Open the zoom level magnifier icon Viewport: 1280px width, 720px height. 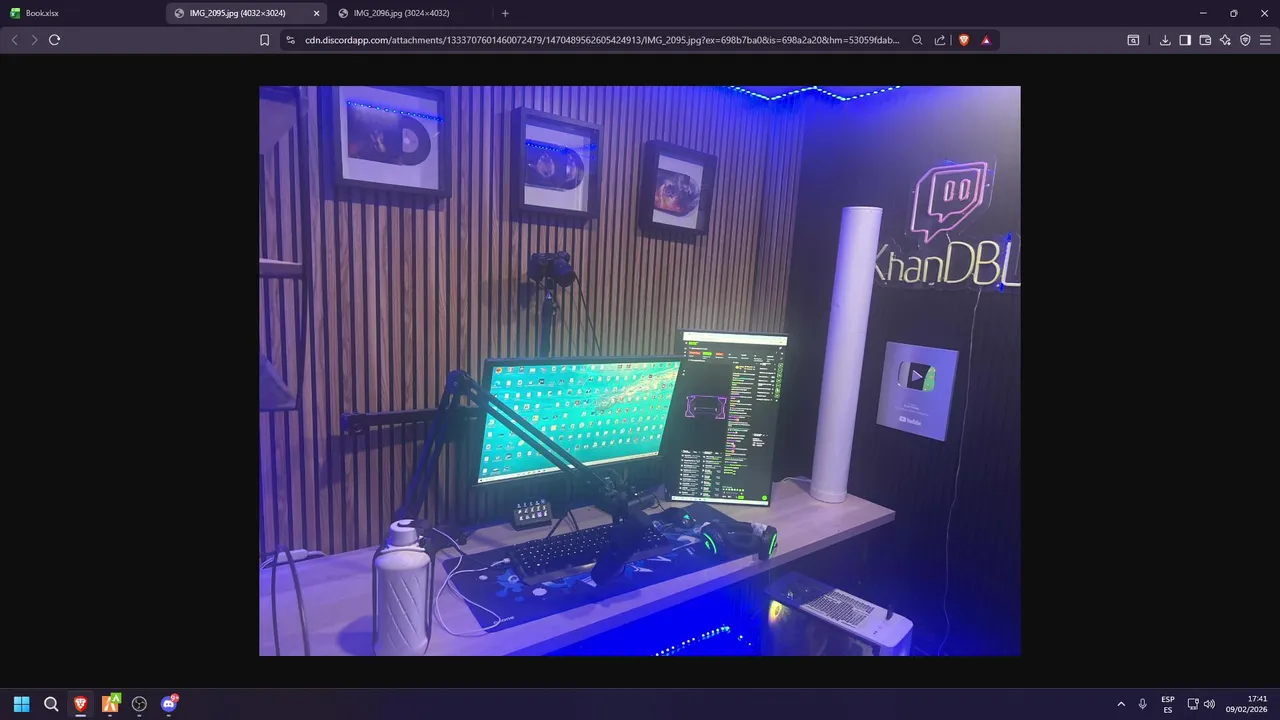(917, 40)
